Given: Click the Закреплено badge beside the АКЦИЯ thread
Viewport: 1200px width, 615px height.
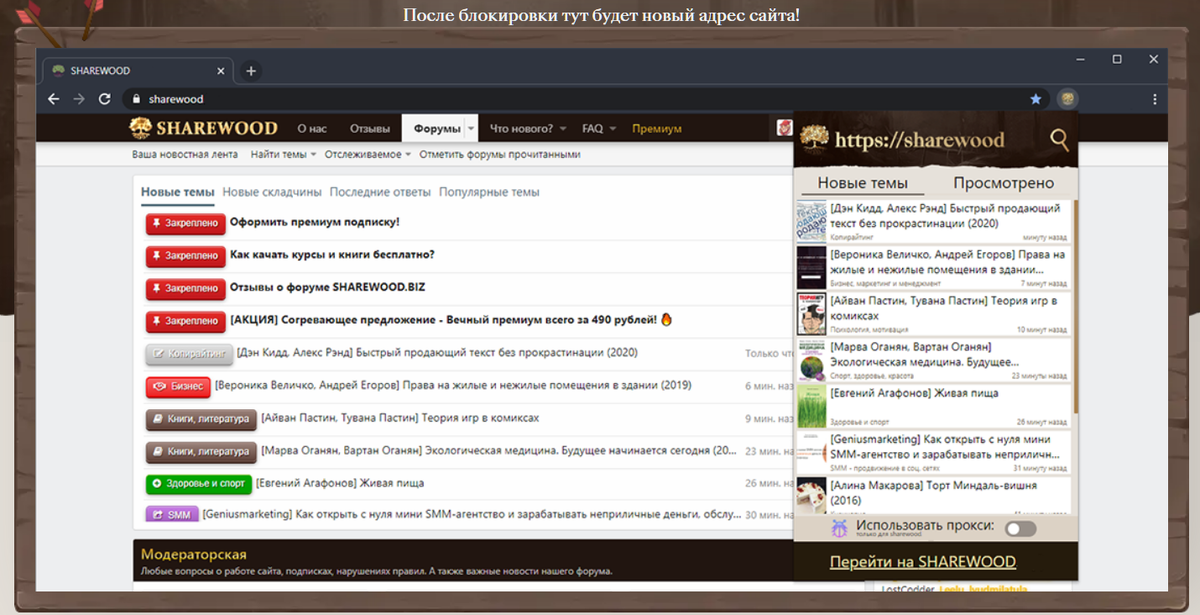Looking at the screenshot, I should (185, 321).
